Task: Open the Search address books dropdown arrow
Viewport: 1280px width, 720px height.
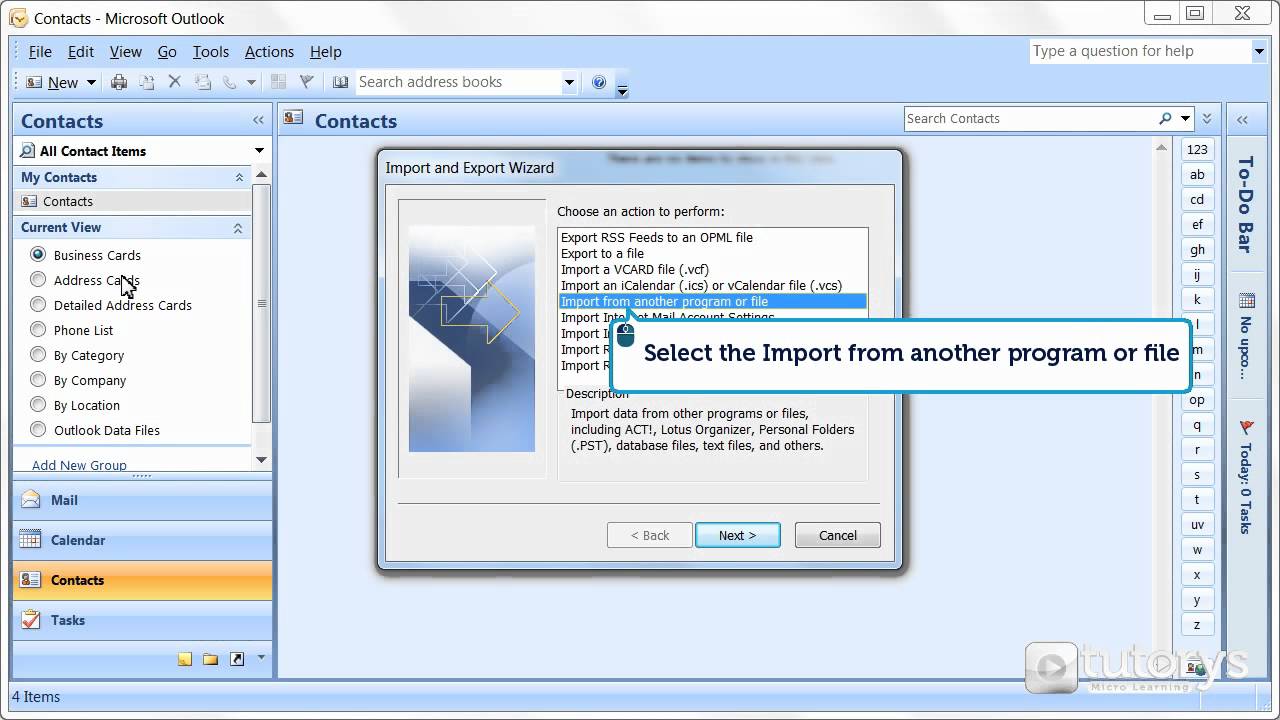Action: tap(569, 82)
